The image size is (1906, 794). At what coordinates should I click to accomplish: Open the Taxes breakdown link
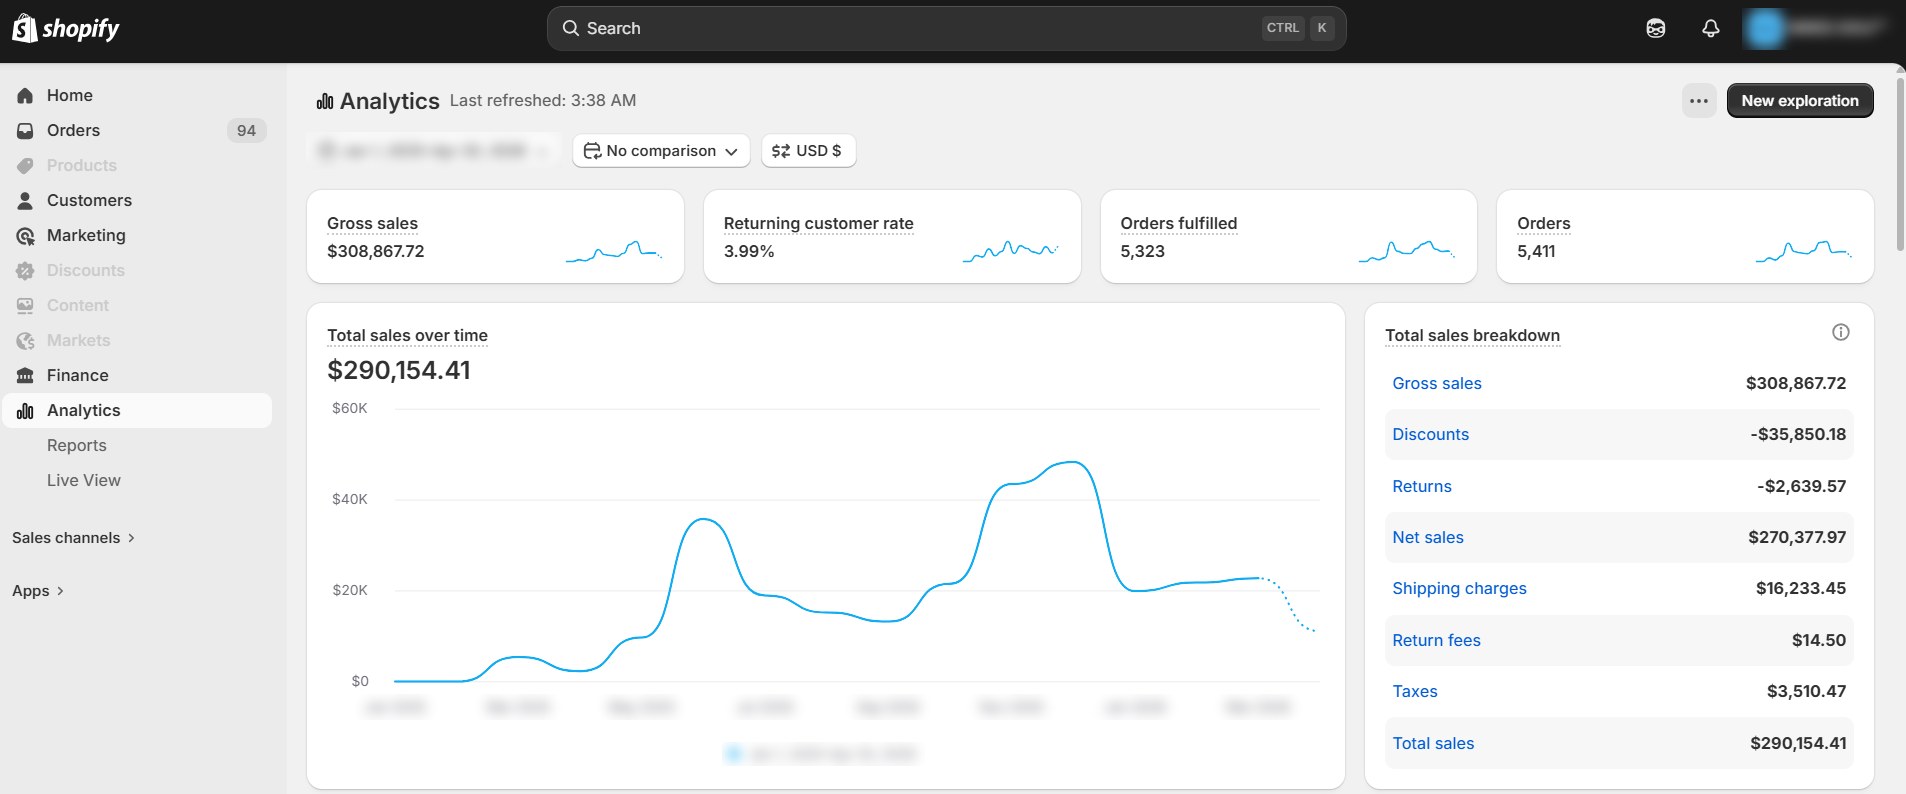[x=1415, y=691]
